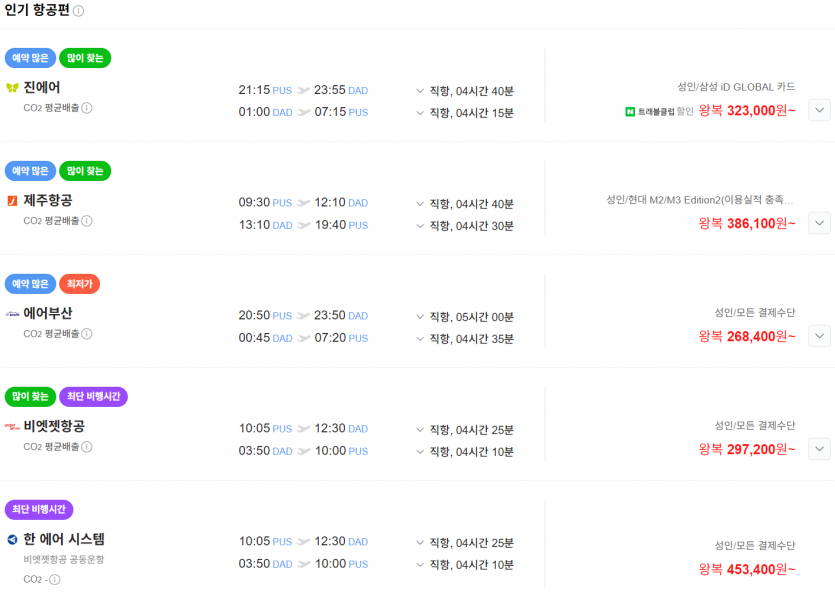Click the 트래블클럽 discount badge icon
The width and height of the screenshot is (835, 592).
point(631,111)
